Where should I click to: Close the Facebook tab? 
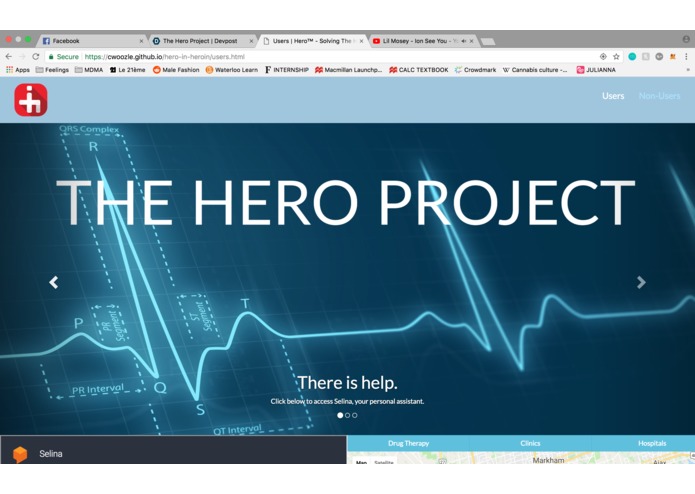(x=141, y=41)
